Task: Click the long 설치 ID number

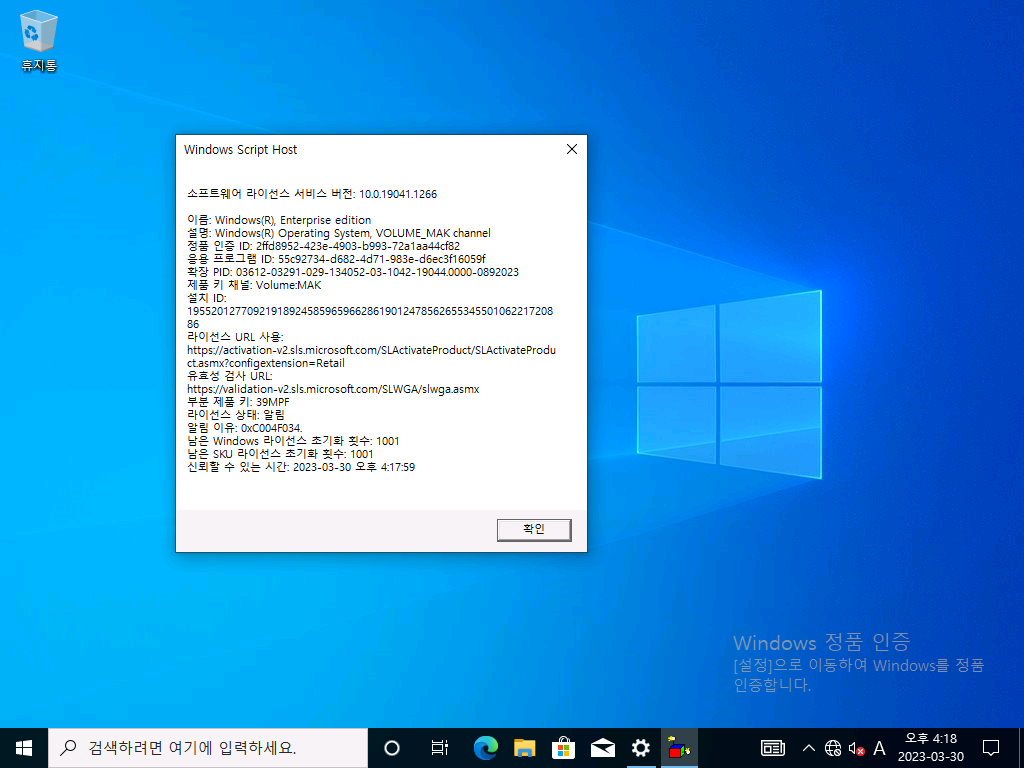Action: (370, 317)
